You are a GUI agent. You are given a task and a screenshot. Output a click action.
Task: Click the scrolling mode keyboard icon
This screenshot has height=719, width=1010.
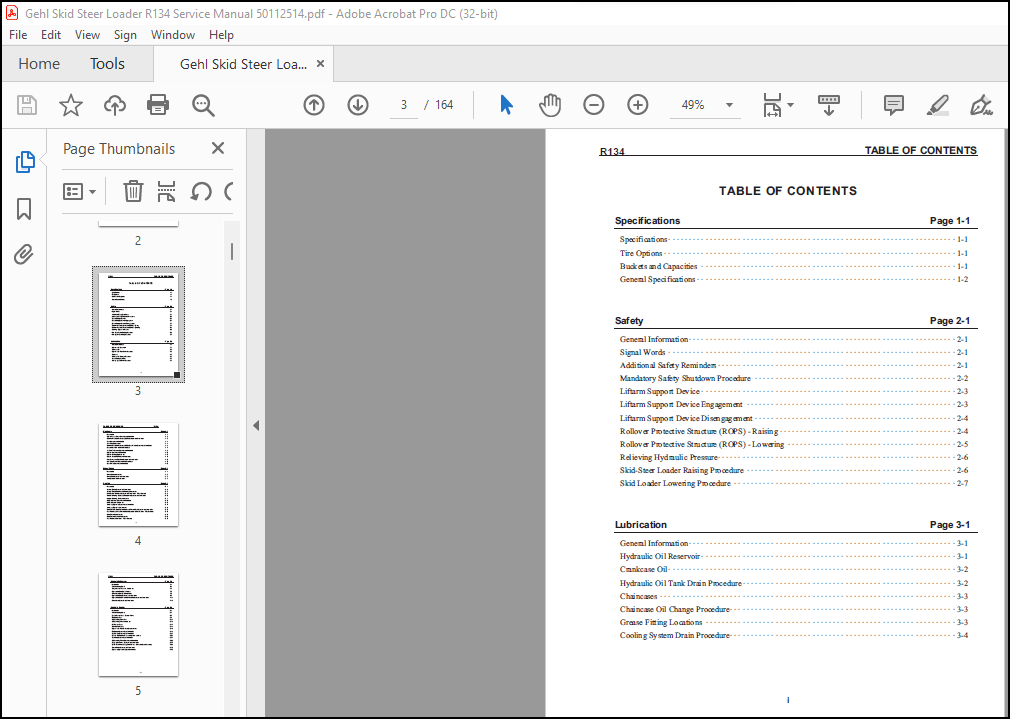828,105
